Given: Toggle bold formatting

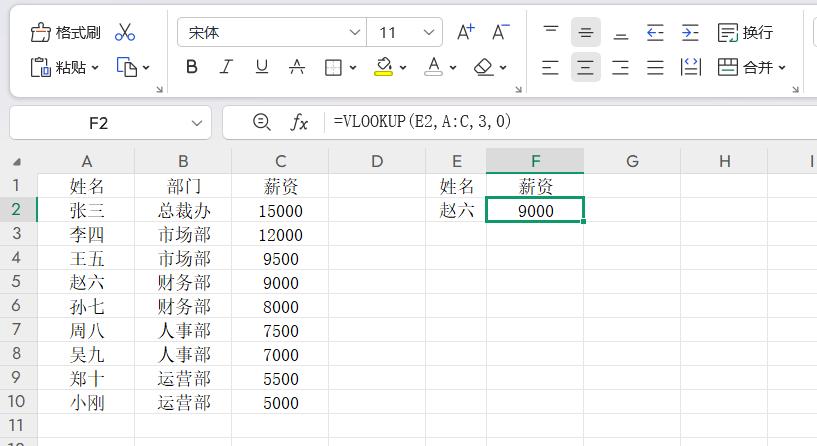Looking at the screenshot, I should point(192,67).
